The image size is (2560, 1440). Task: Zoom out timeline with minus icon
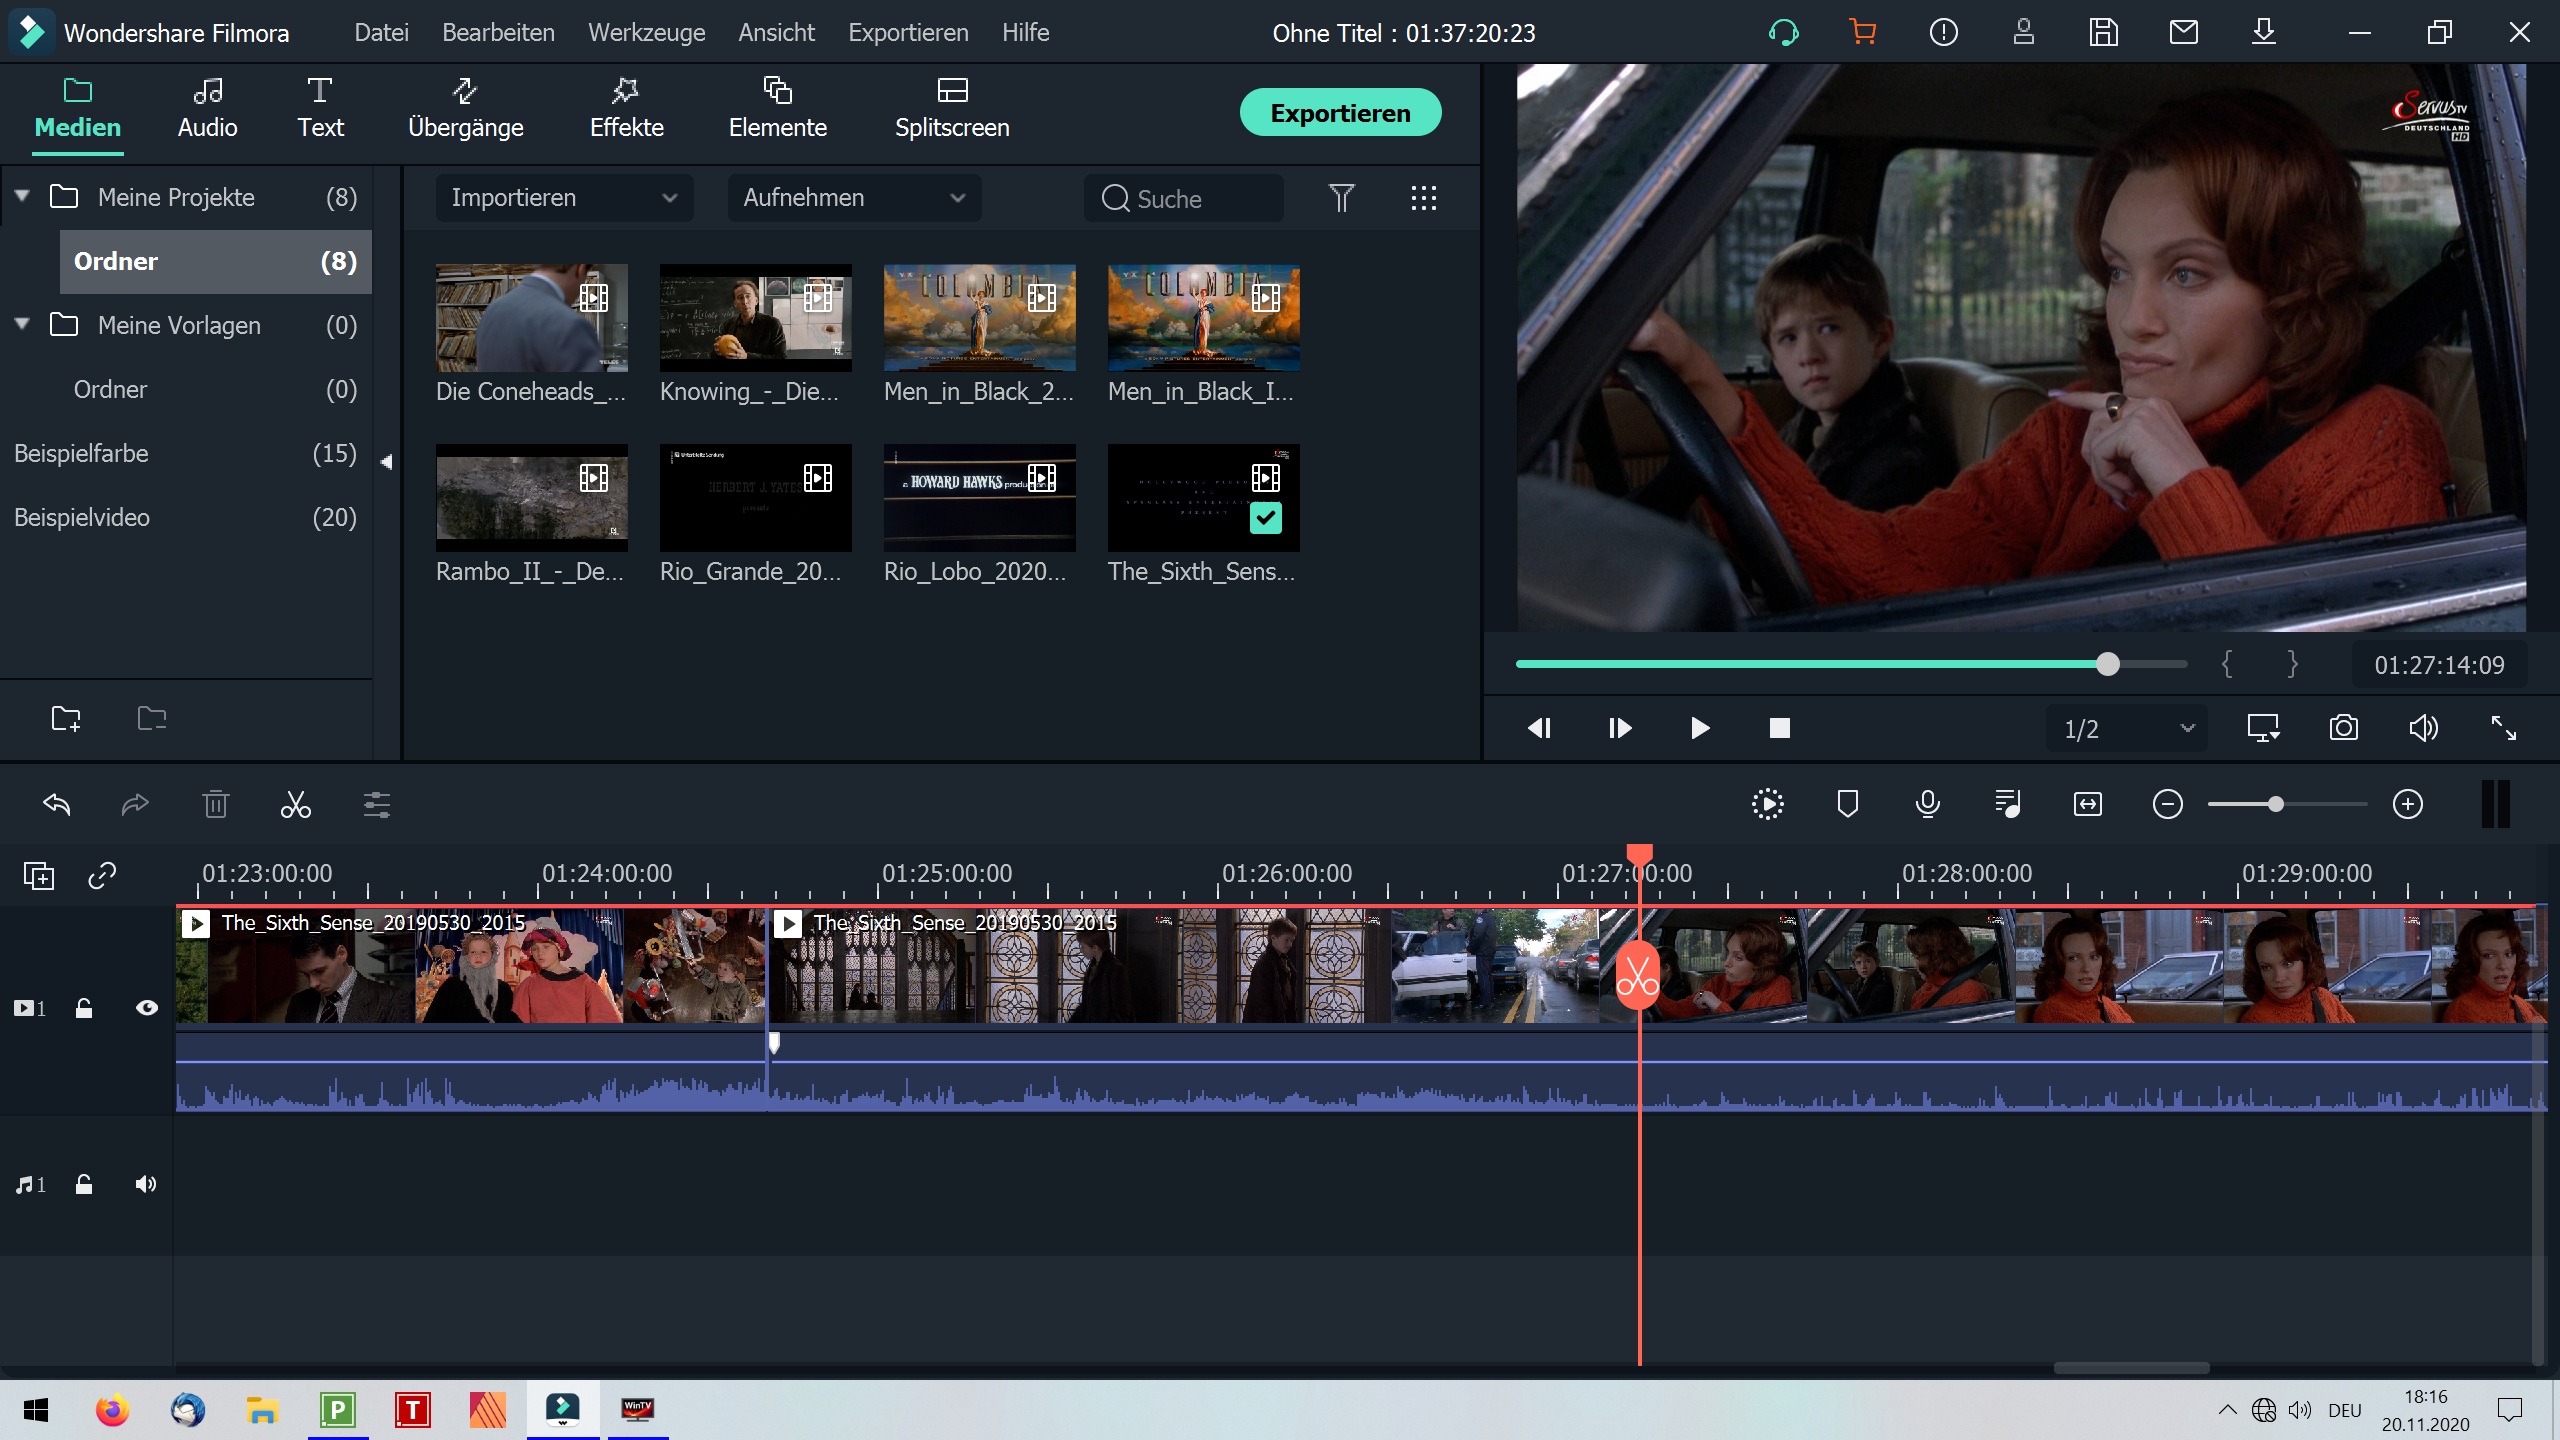(2168, 804)
